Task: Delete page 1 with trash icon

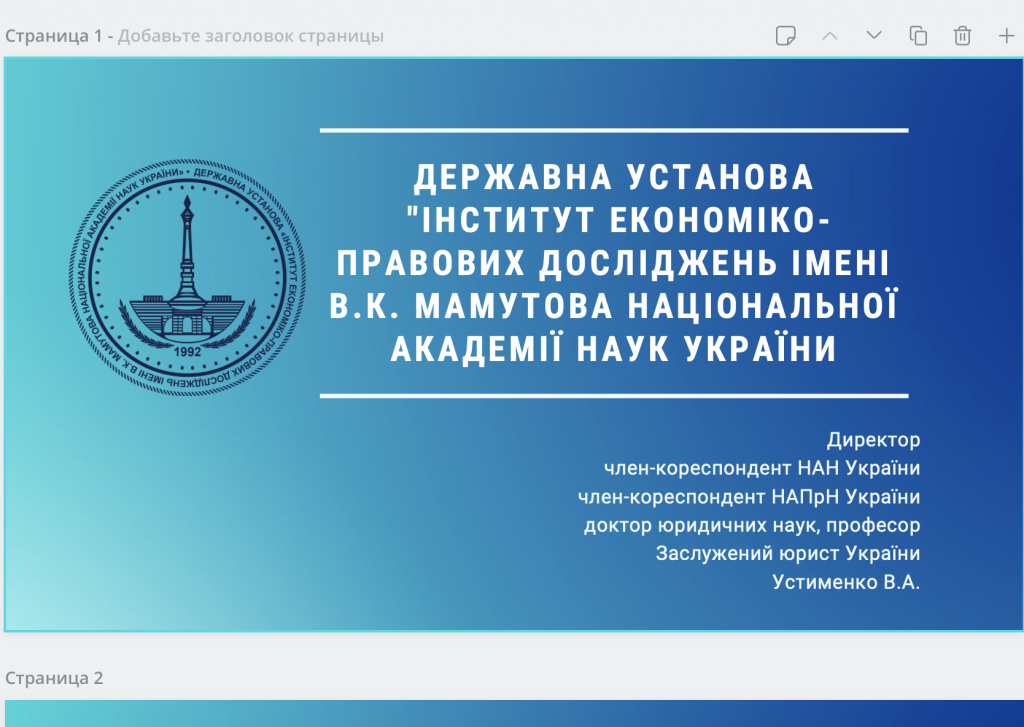Action: click(962, 35)
